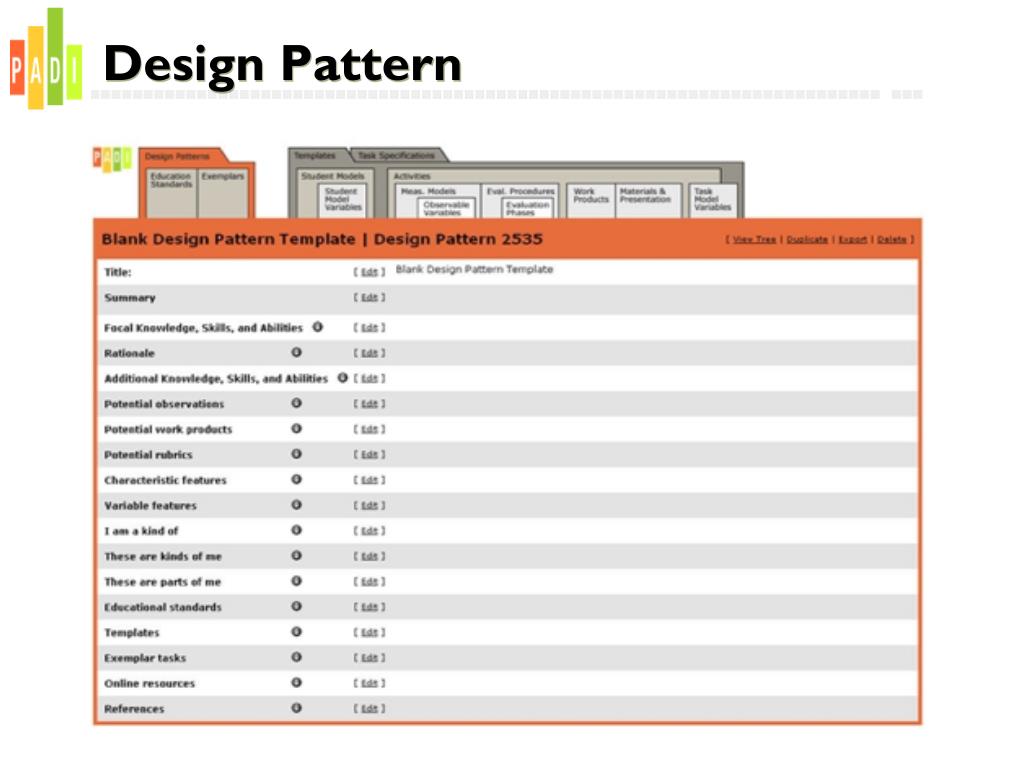Open Student Model Variables box
Screen dimensions: 1024x768
point(343,199)
